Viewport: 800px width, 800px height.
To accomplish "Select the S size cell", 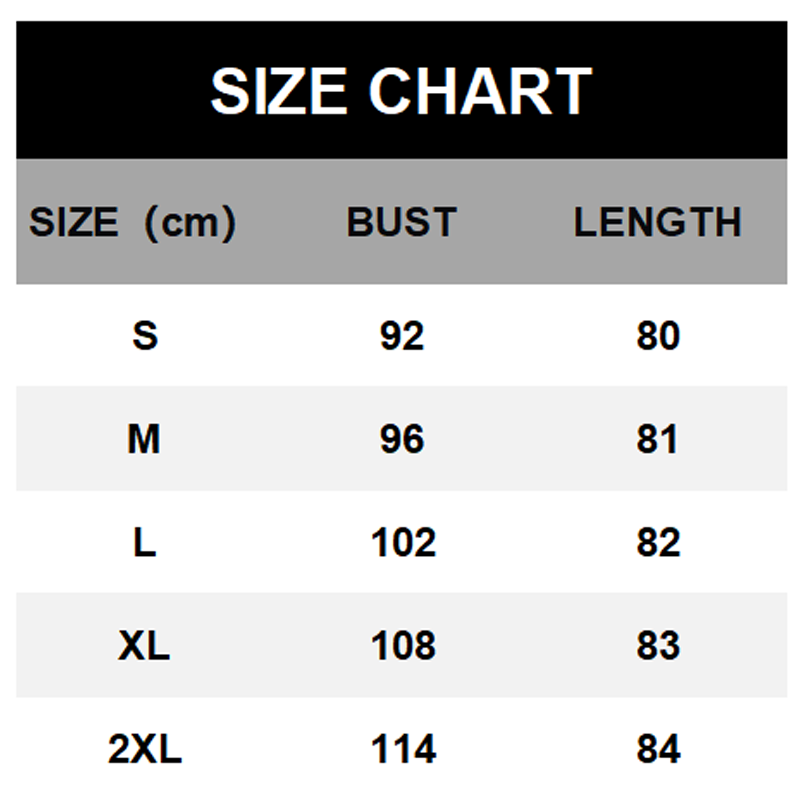I will tap(145, 336).
